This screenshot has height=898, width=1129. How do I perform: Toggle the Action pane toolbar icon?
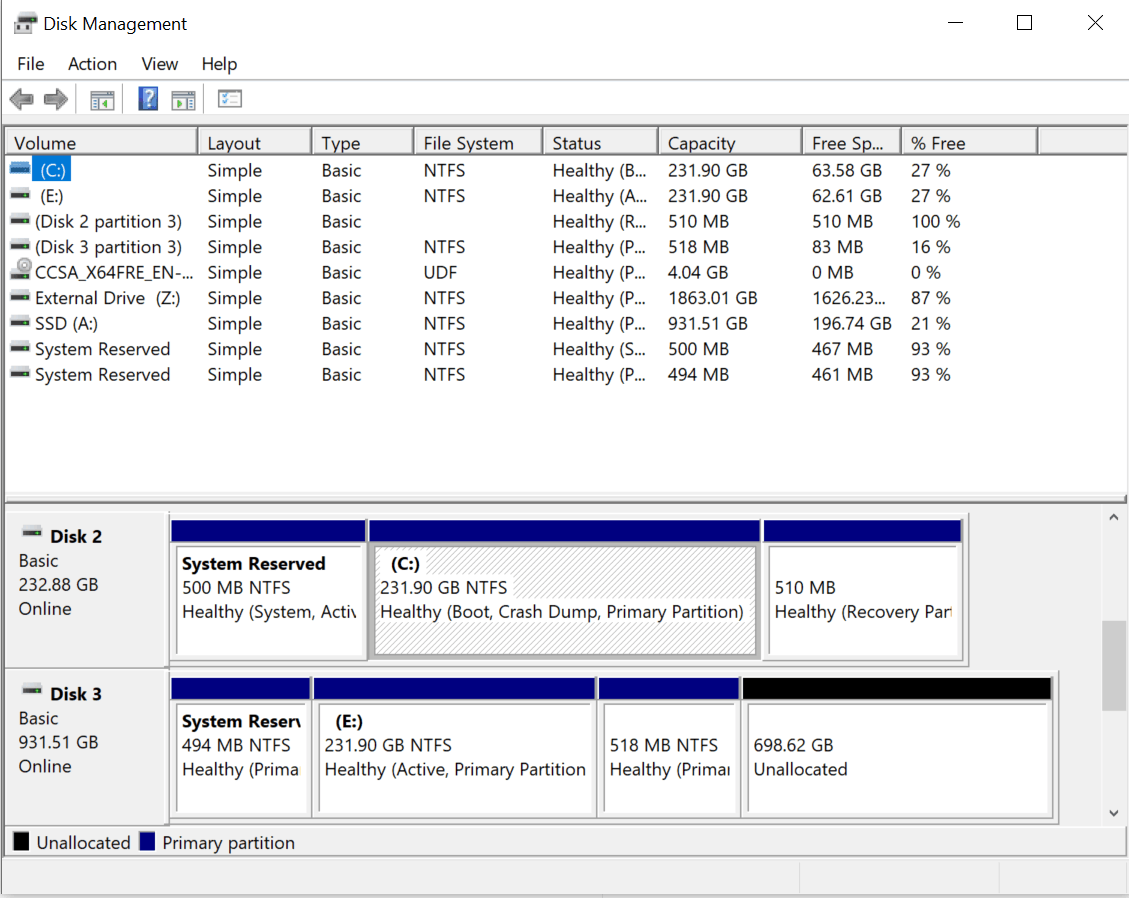pos(184,100)
